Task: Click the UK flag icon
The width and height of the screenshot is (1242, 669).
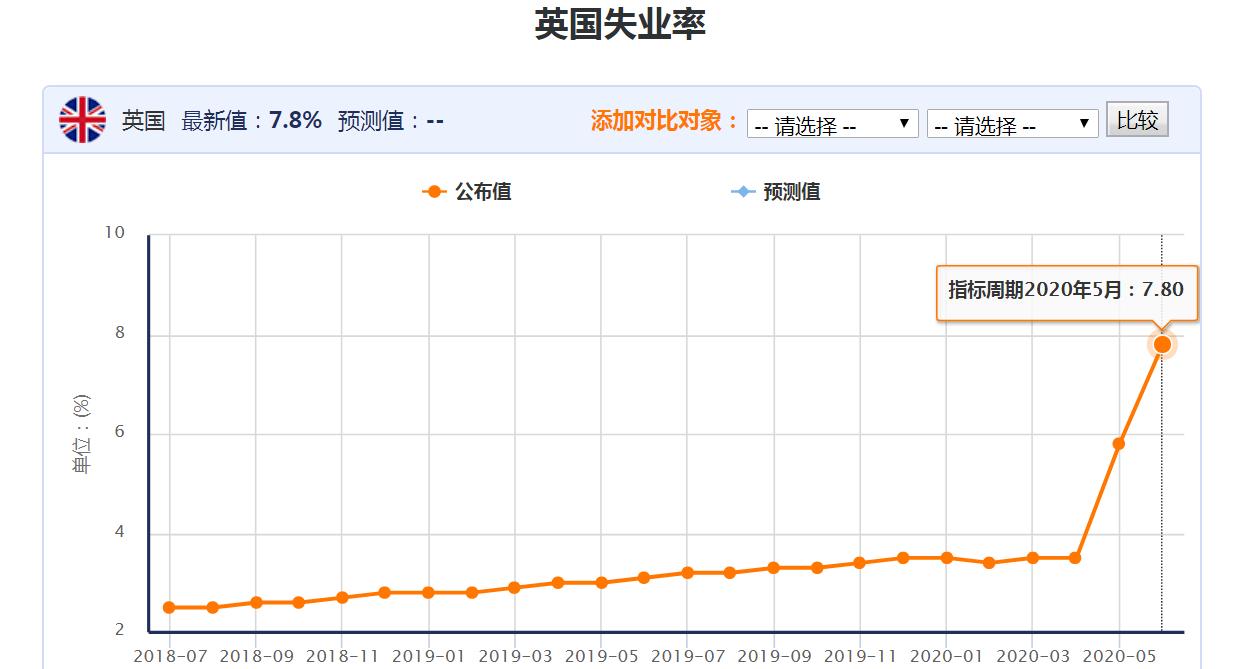Action: point(81,119)
